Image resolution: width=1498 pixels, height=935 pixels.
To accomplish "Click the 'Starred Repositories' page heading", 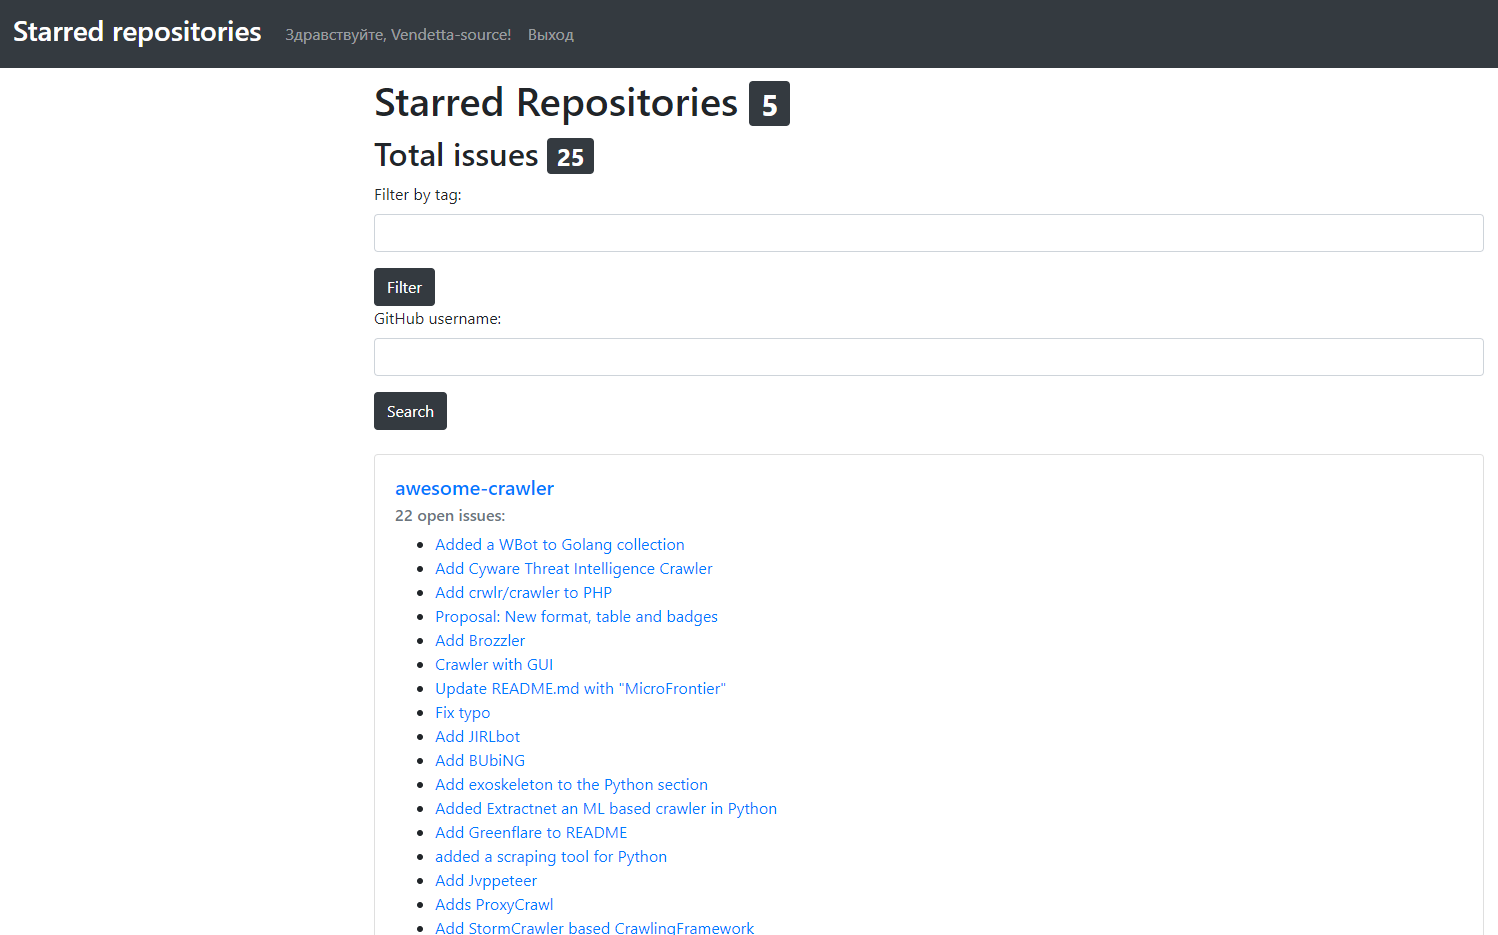I will 556,103.
